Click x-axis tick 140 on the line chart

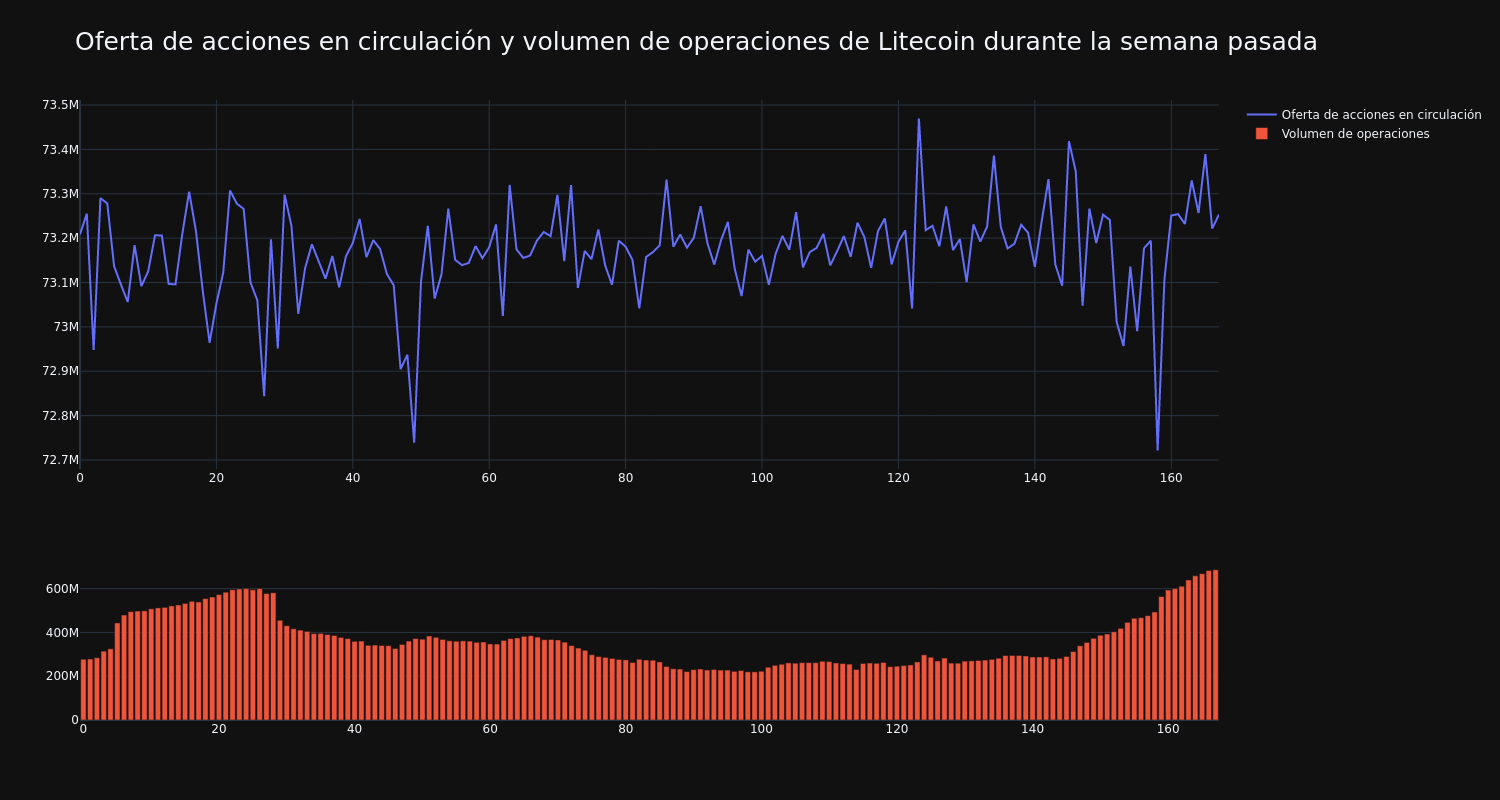(1034, 478)
